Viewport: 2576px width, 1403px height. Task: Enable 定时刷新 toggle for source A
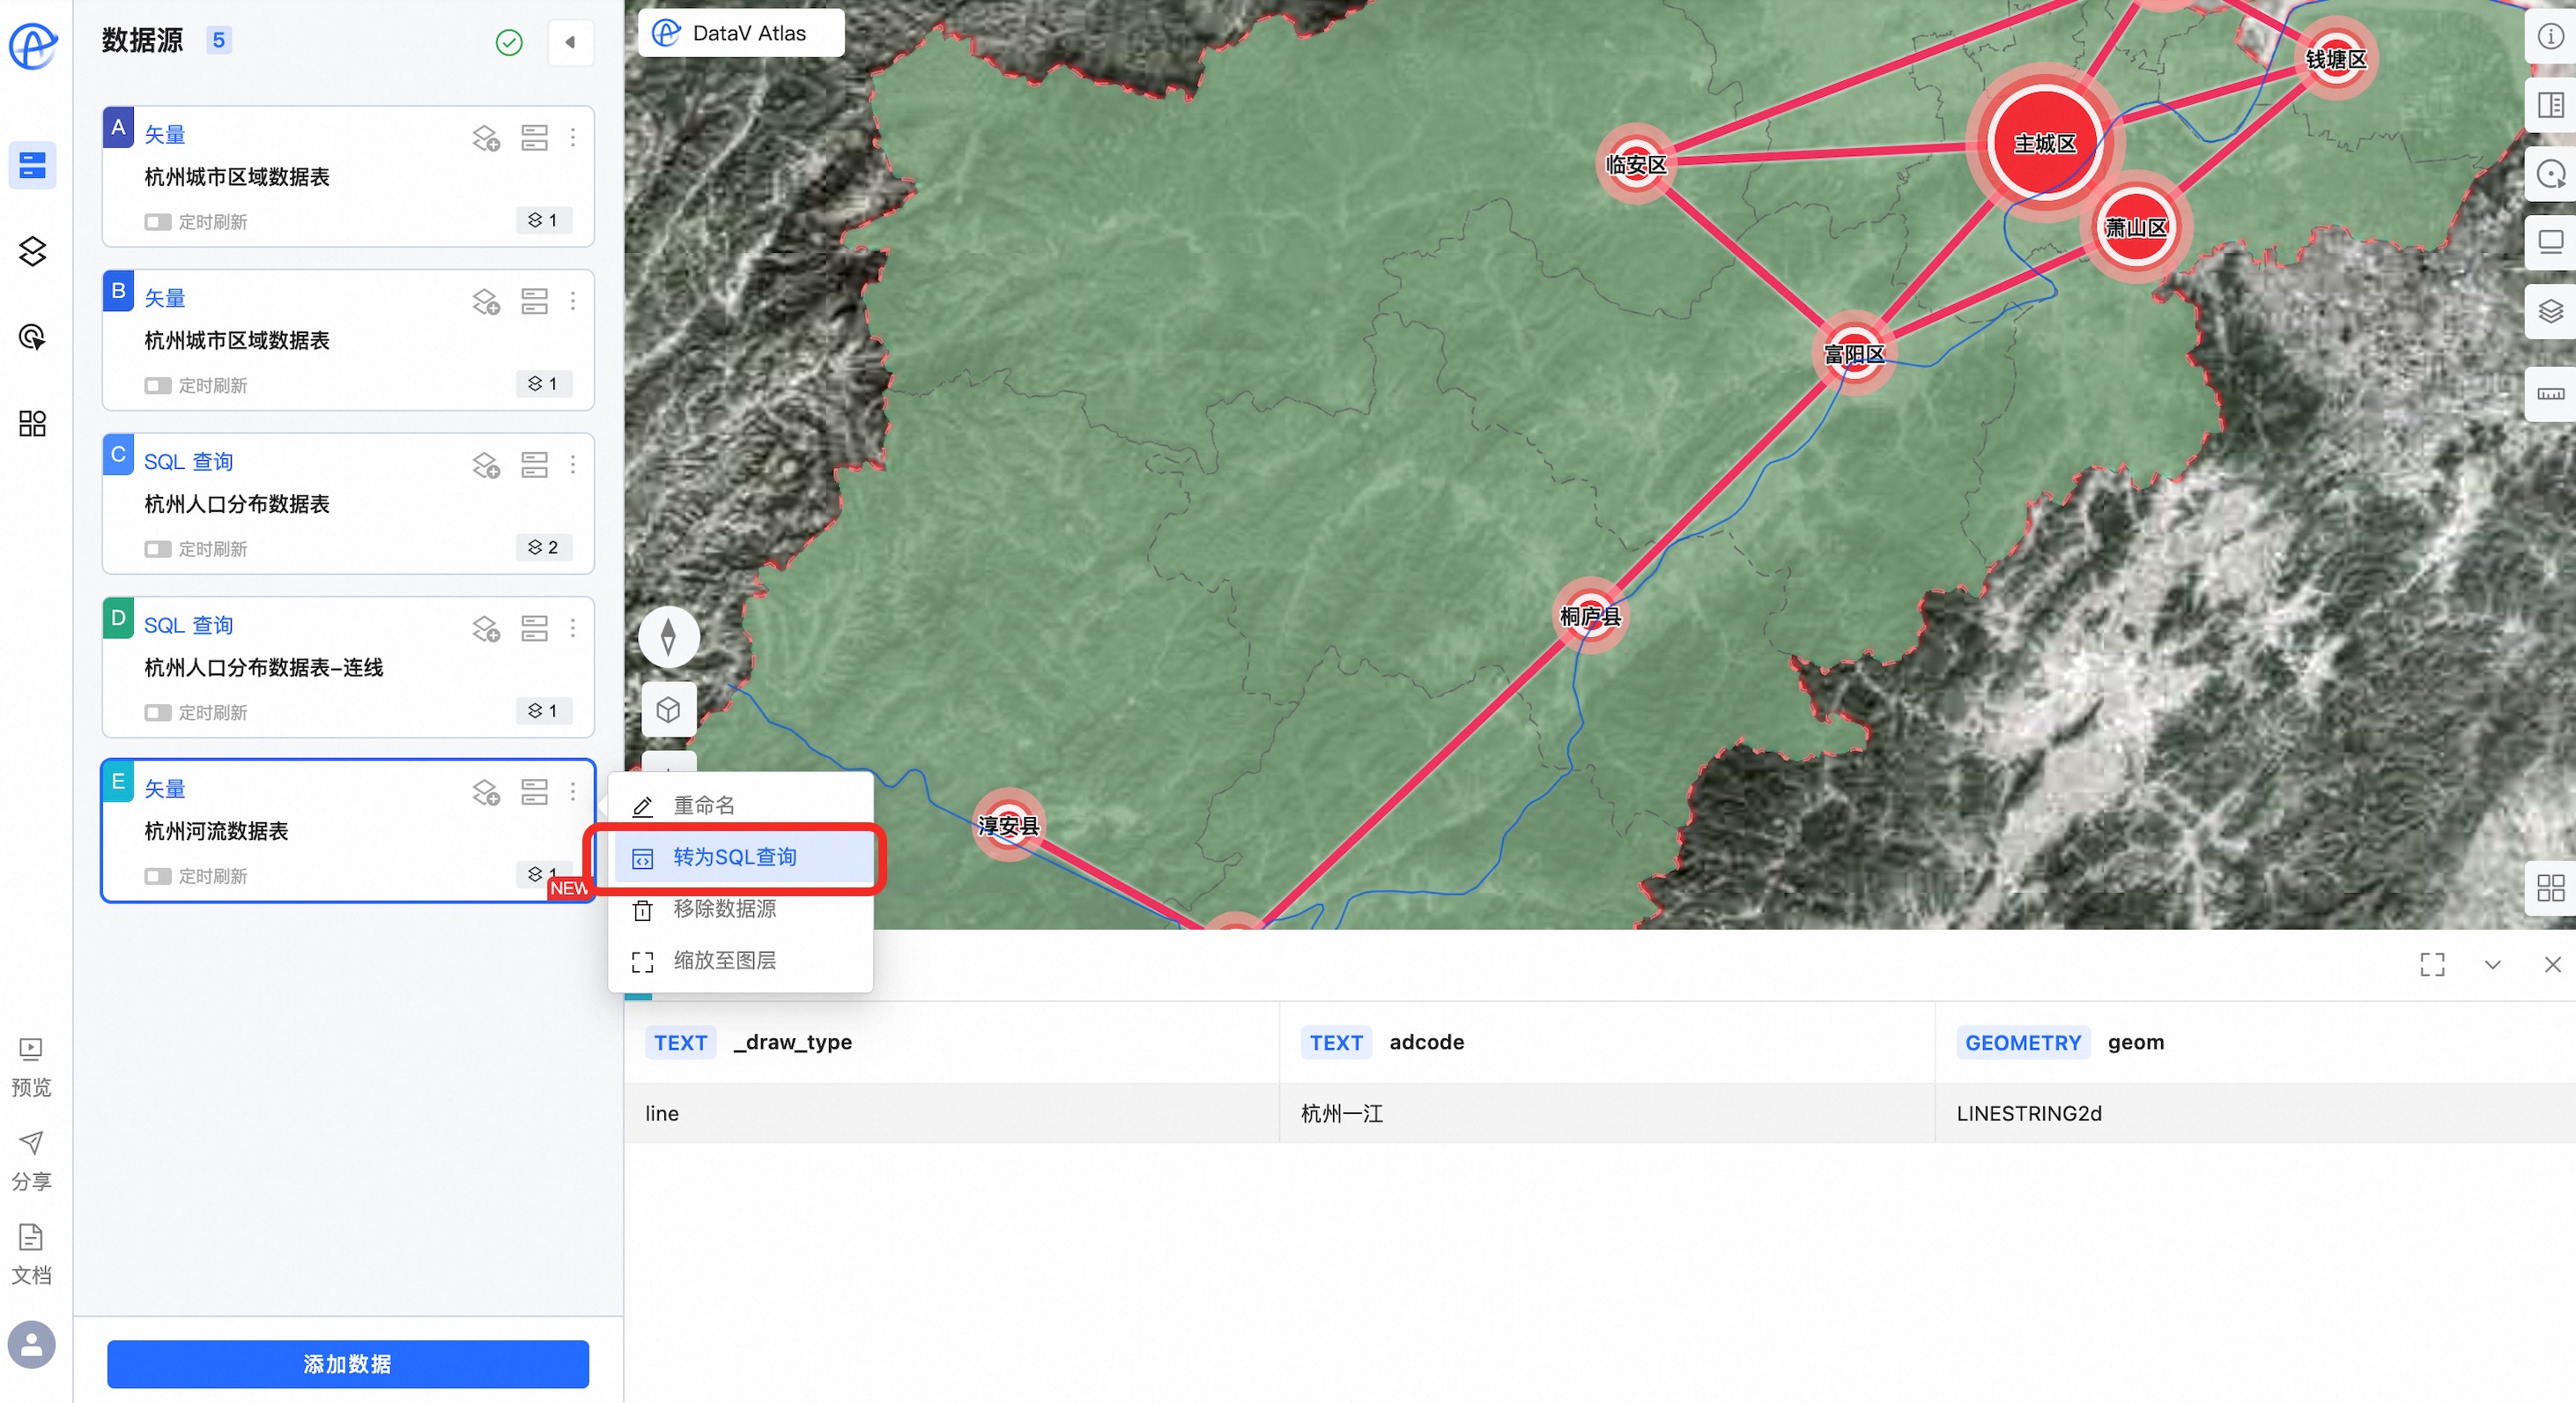click(x=158, y=222)
